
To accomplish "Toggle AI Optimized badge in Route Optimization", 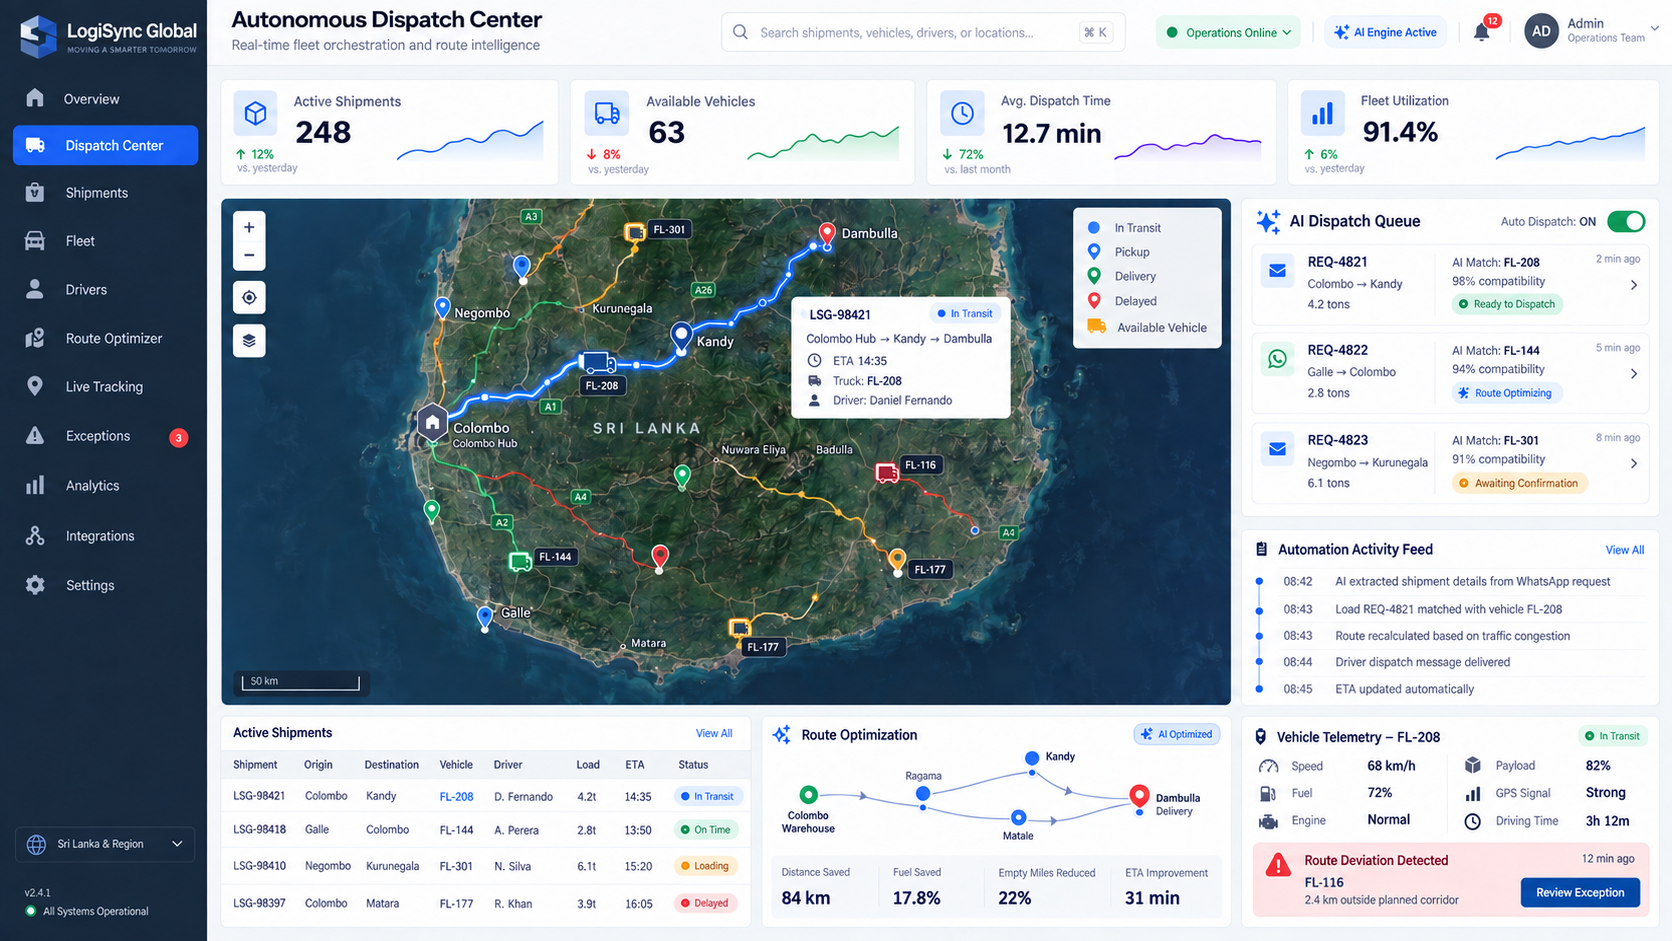I will tap(1176, 734).
